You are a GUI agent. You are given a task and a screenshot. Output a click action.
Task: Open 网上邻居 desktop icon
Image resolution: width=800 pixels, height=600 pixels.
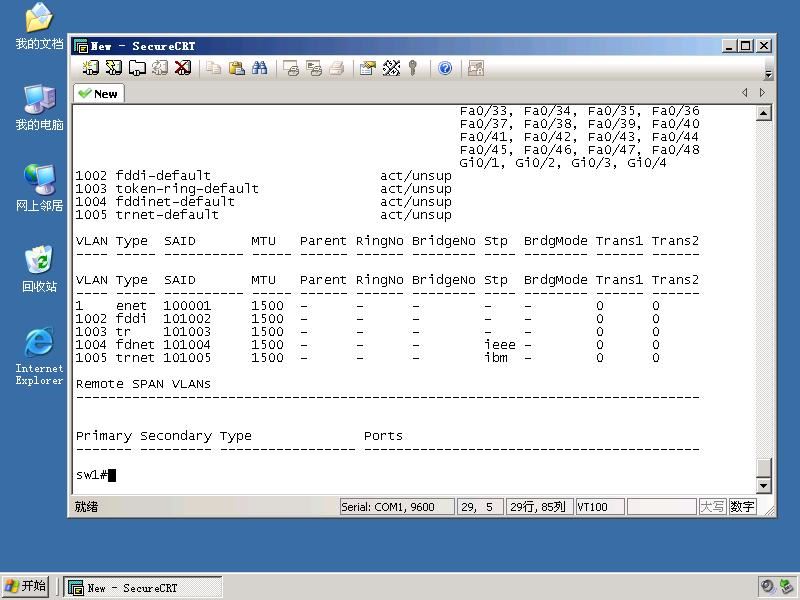pyautogui.click(x=39, y=188)
